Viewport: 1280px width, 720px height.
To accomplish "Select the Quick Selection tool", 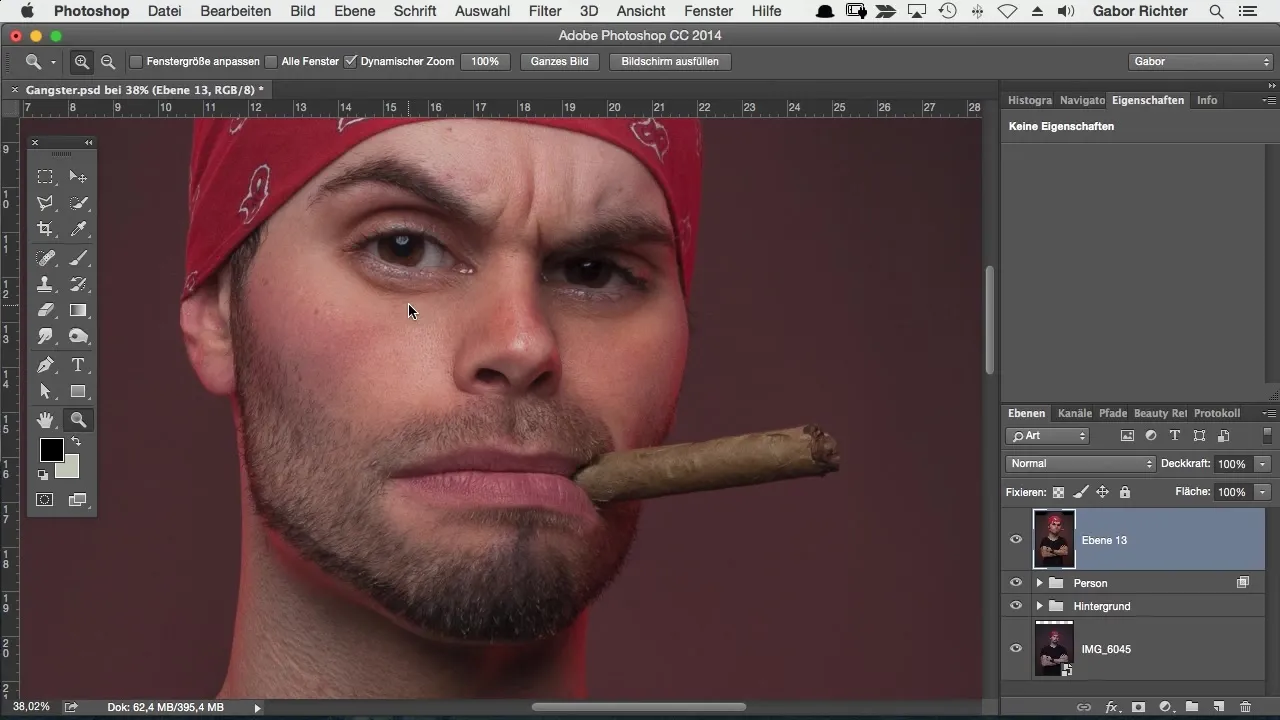I will click(x=78, y=203).
